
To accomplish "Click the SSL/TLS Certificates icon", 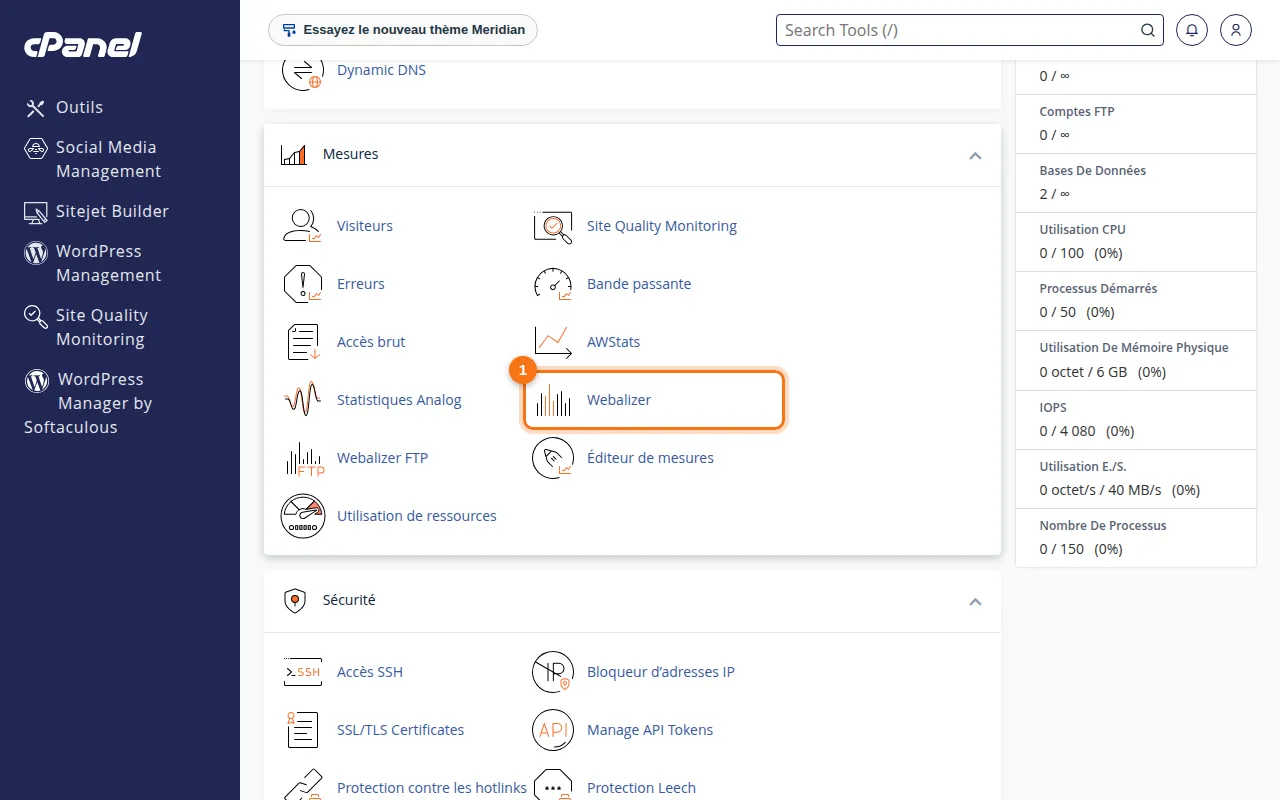I will [x=302, y=730].
